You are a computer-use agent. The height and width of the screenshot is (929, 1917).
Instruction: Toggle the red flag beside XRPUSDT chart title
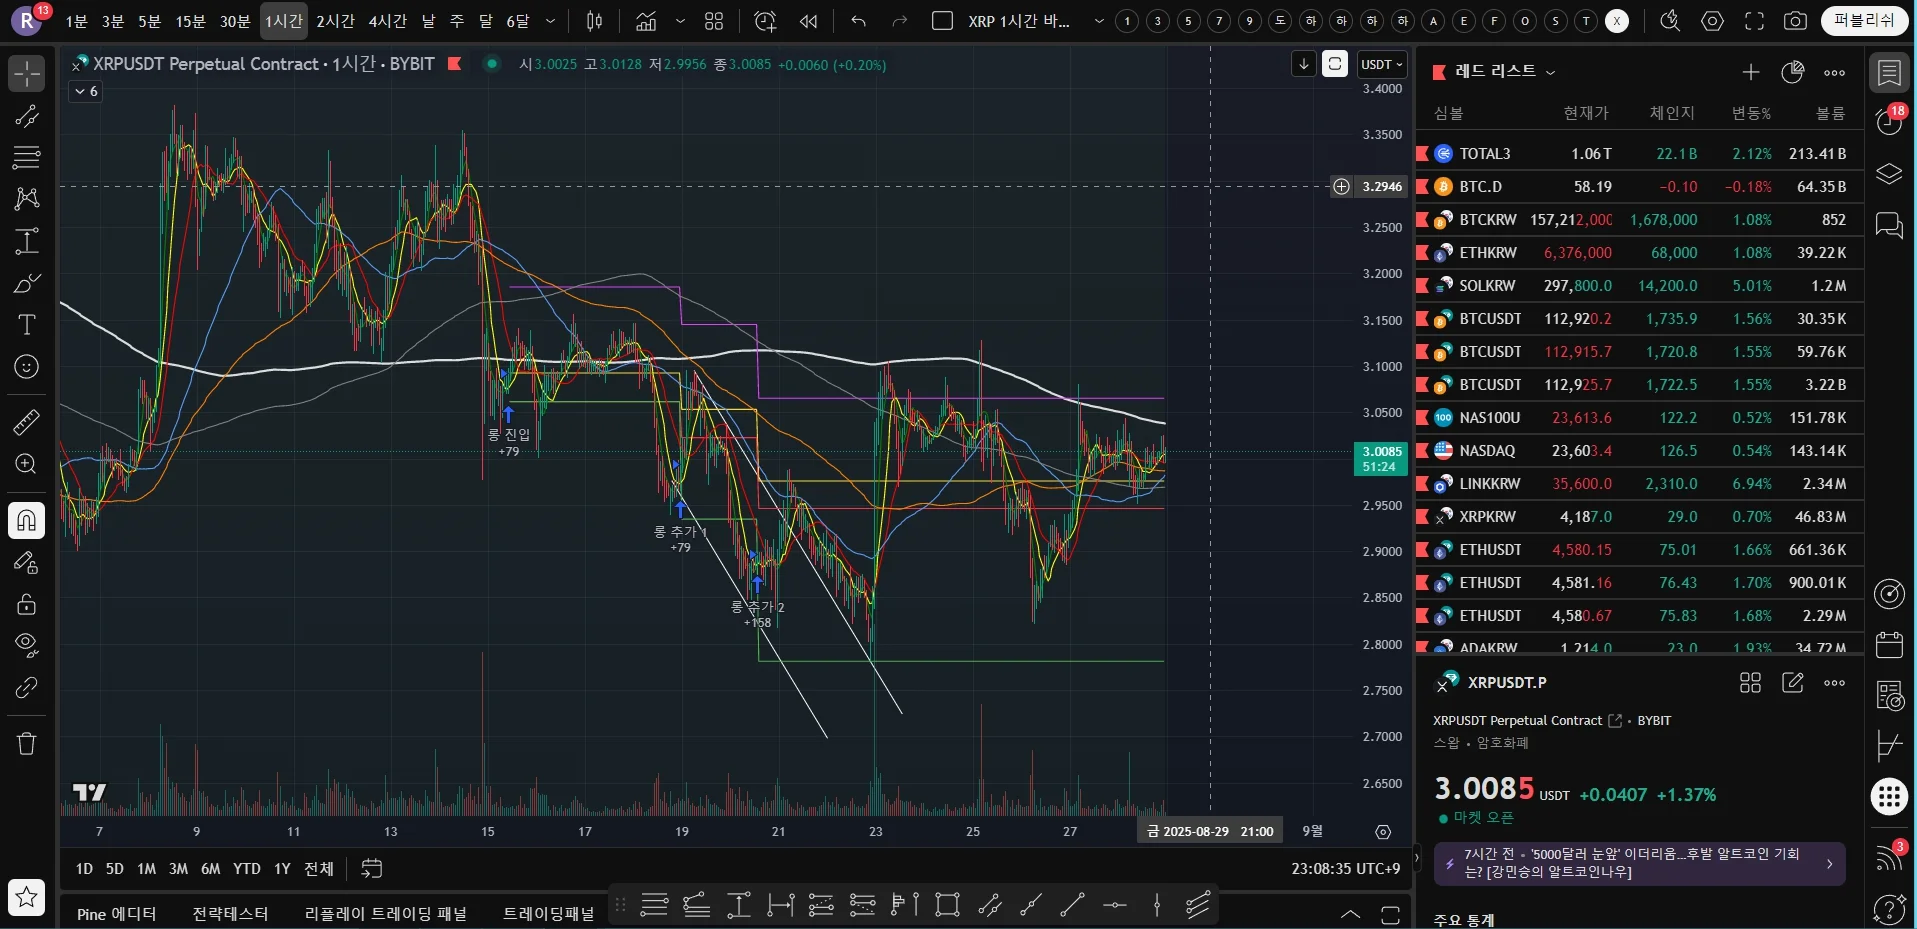454,64
